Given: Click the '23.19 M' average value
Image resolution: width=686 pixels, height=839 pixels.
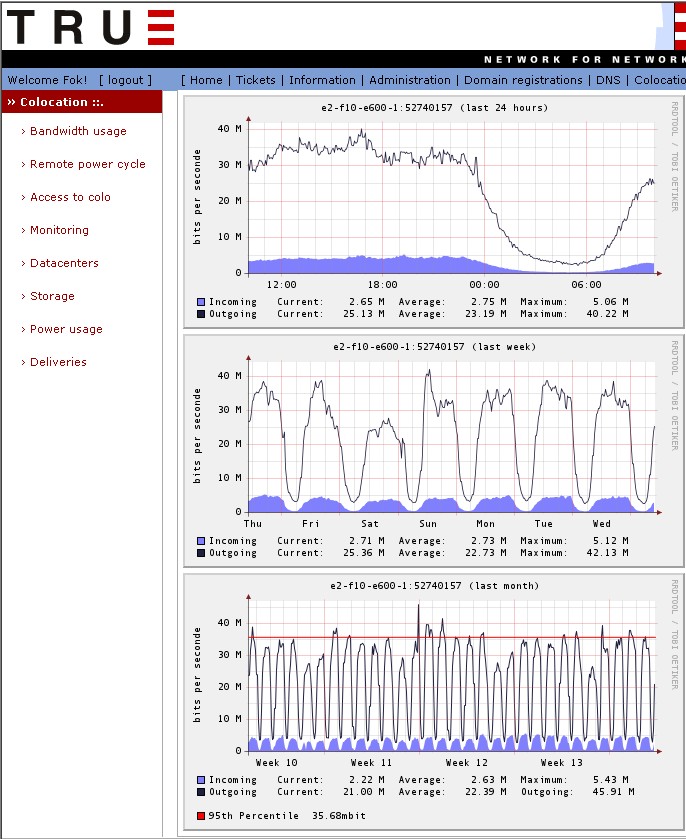Looking at the screenshot, I should pos(486,314).
